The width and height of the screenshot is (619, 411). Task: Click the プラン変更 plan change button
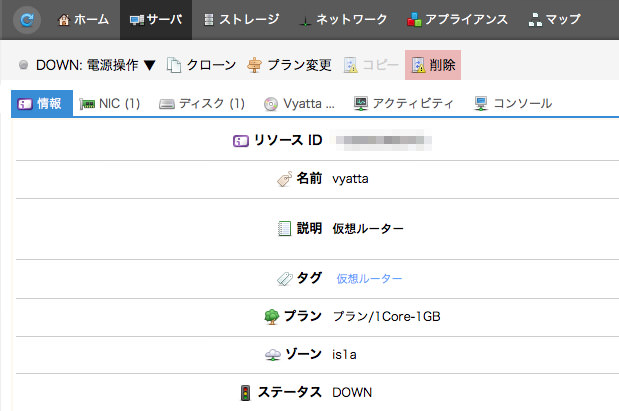288,66
